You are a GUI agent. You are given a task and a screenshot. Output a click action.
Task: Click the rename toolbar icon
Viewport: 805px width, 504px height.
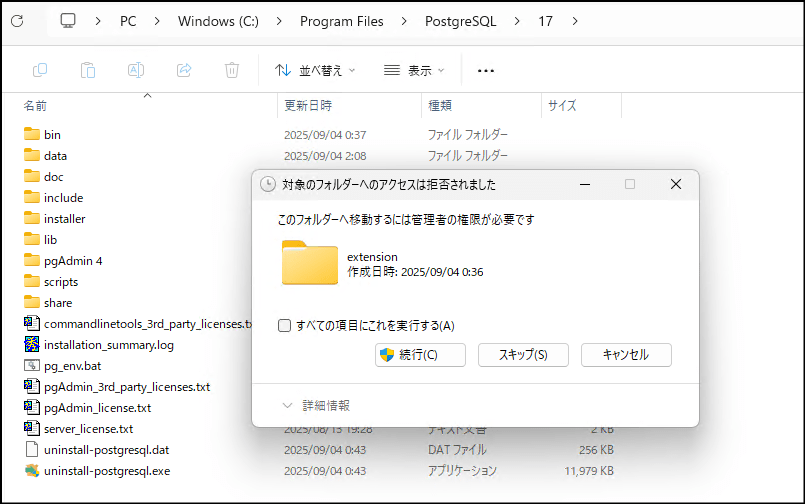(x=136, y=70)
